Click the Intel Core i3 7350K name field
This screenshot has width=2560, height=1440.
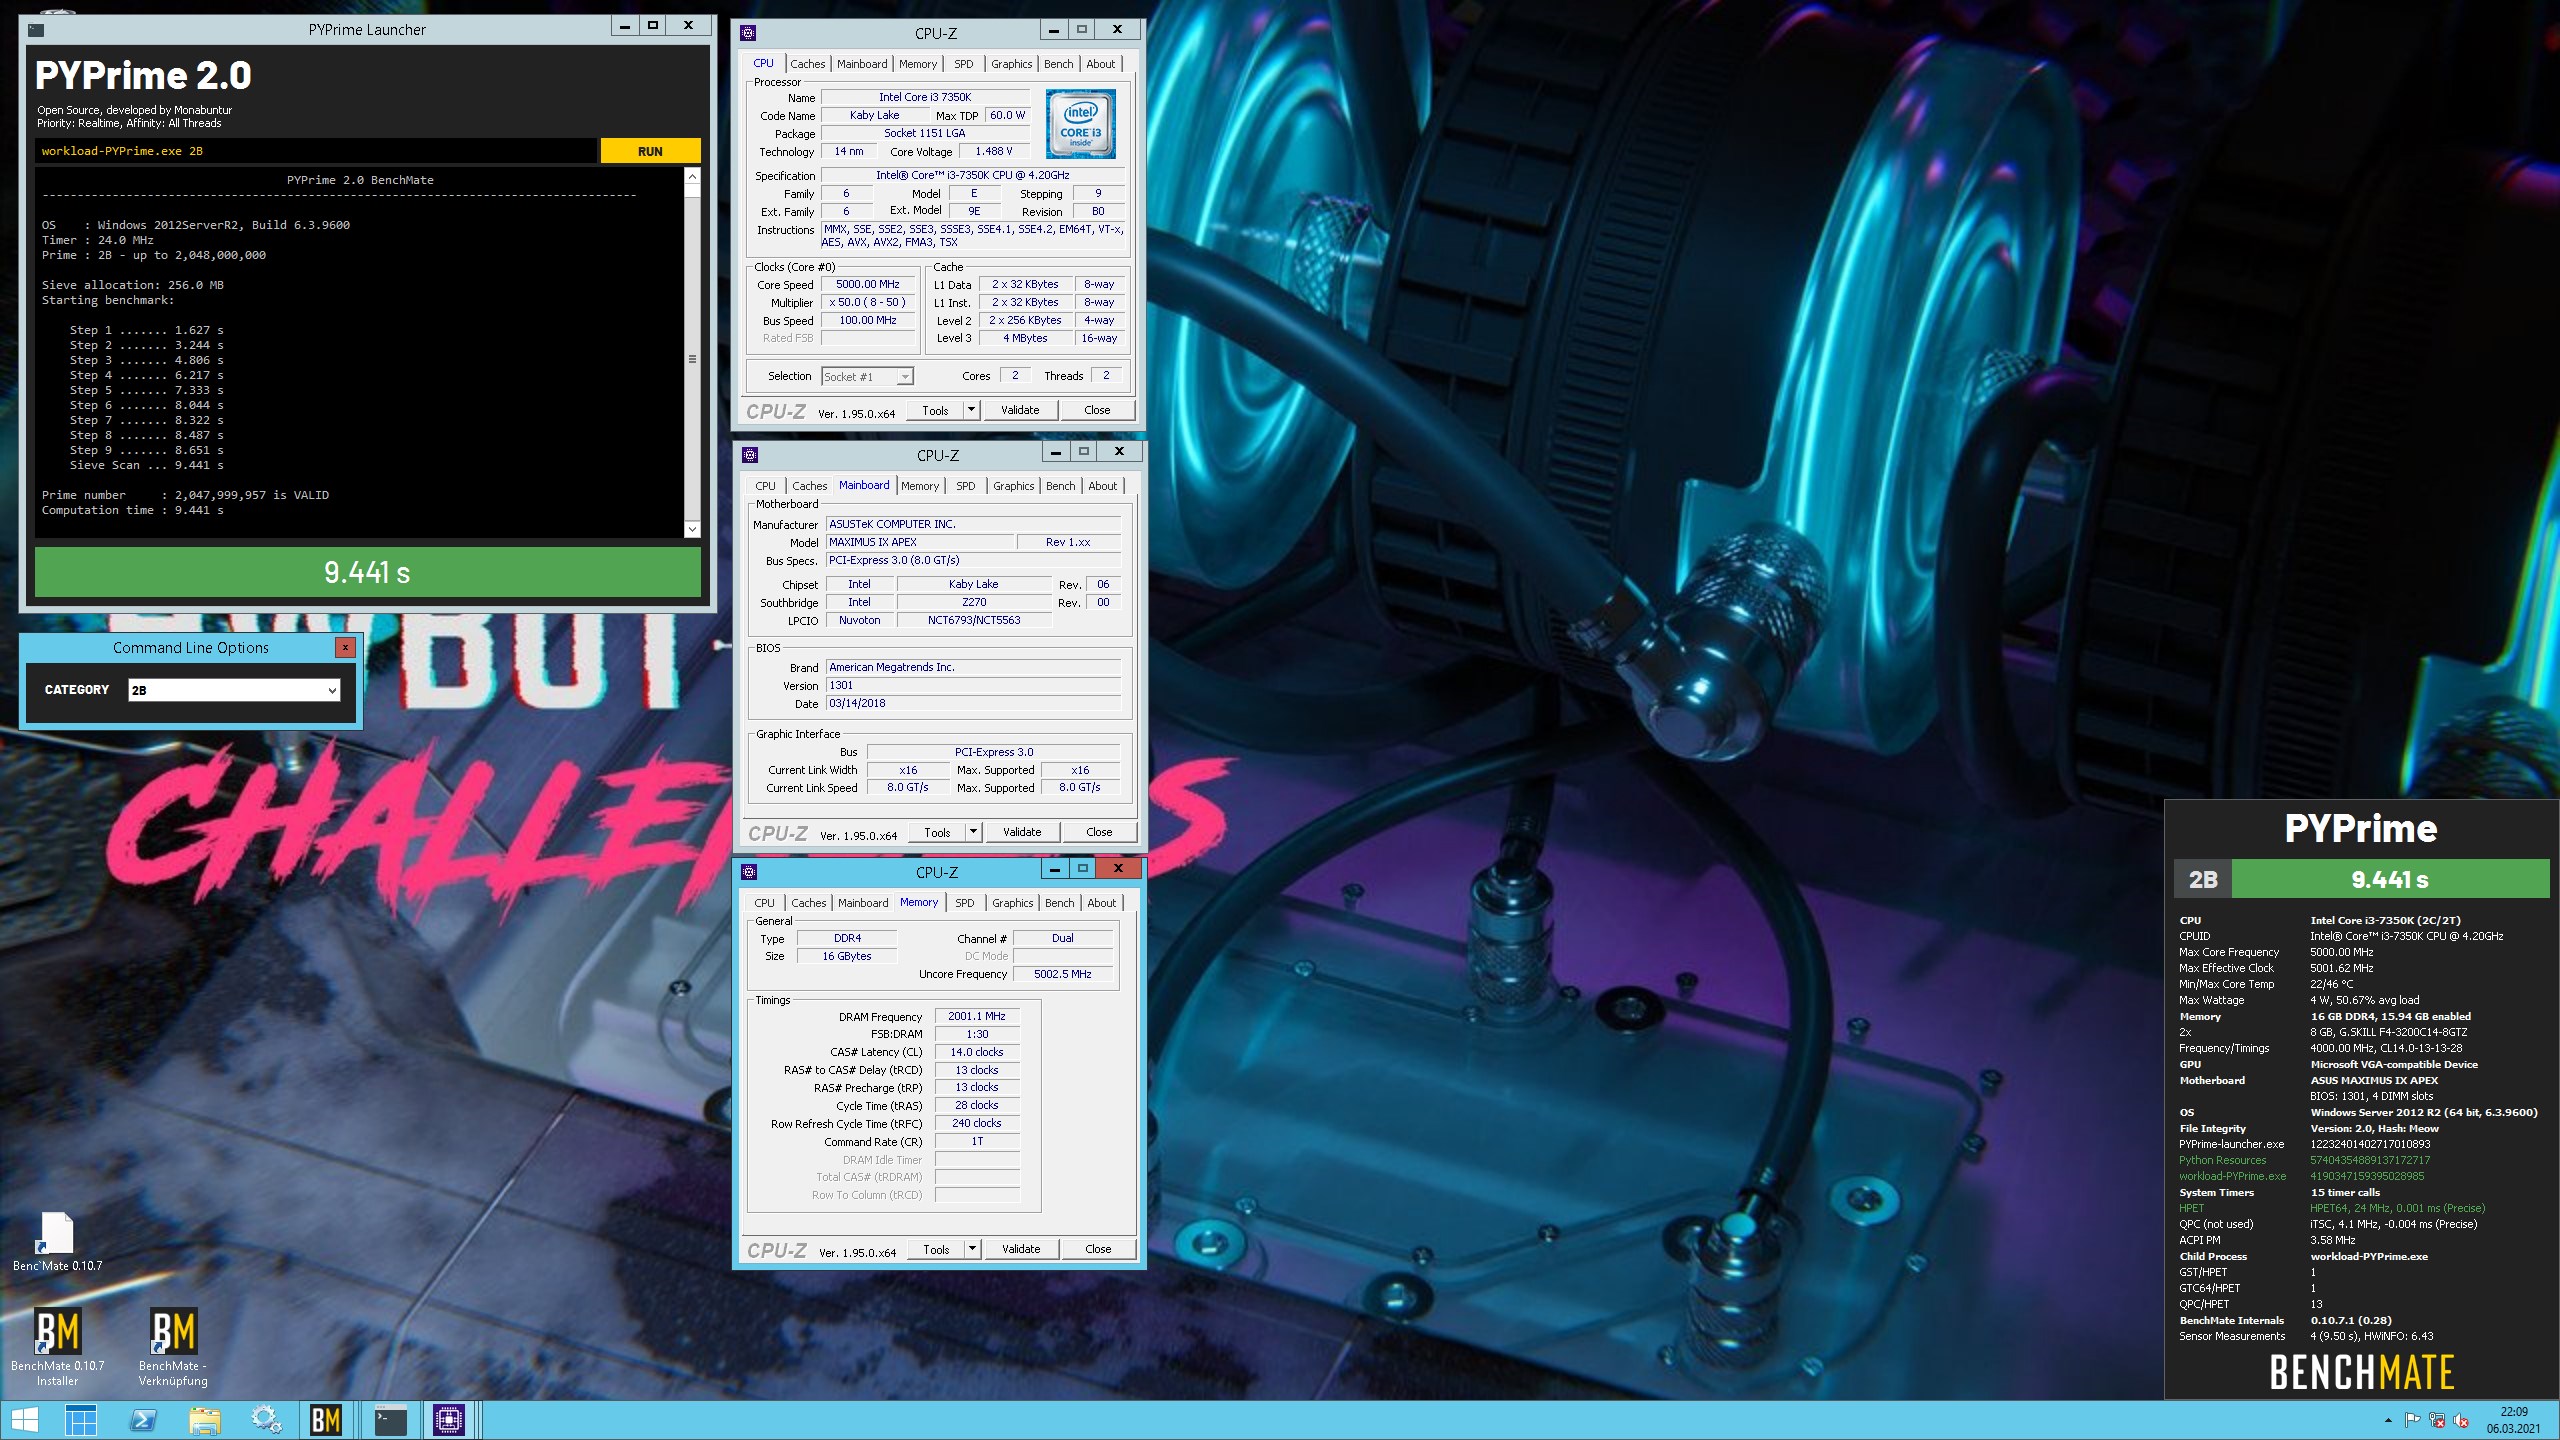925,97
